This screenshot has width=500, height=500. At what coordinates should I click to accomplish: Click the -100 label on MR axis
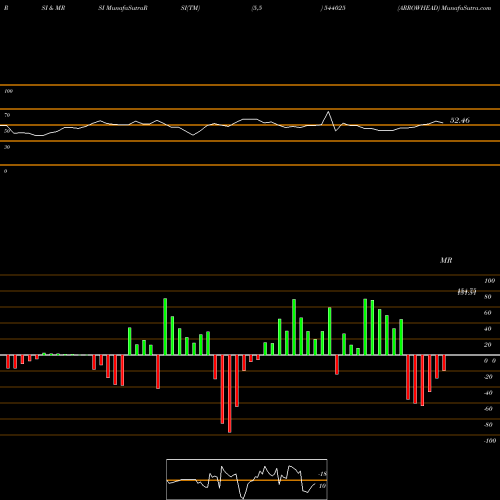(x=490, y=441)
